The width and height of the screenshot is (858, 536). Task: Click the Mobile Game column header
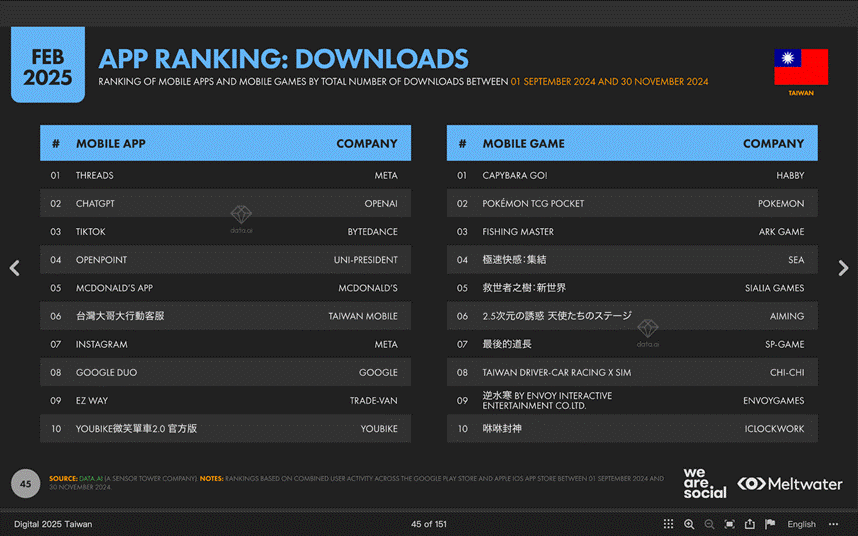tap(523, 143)
